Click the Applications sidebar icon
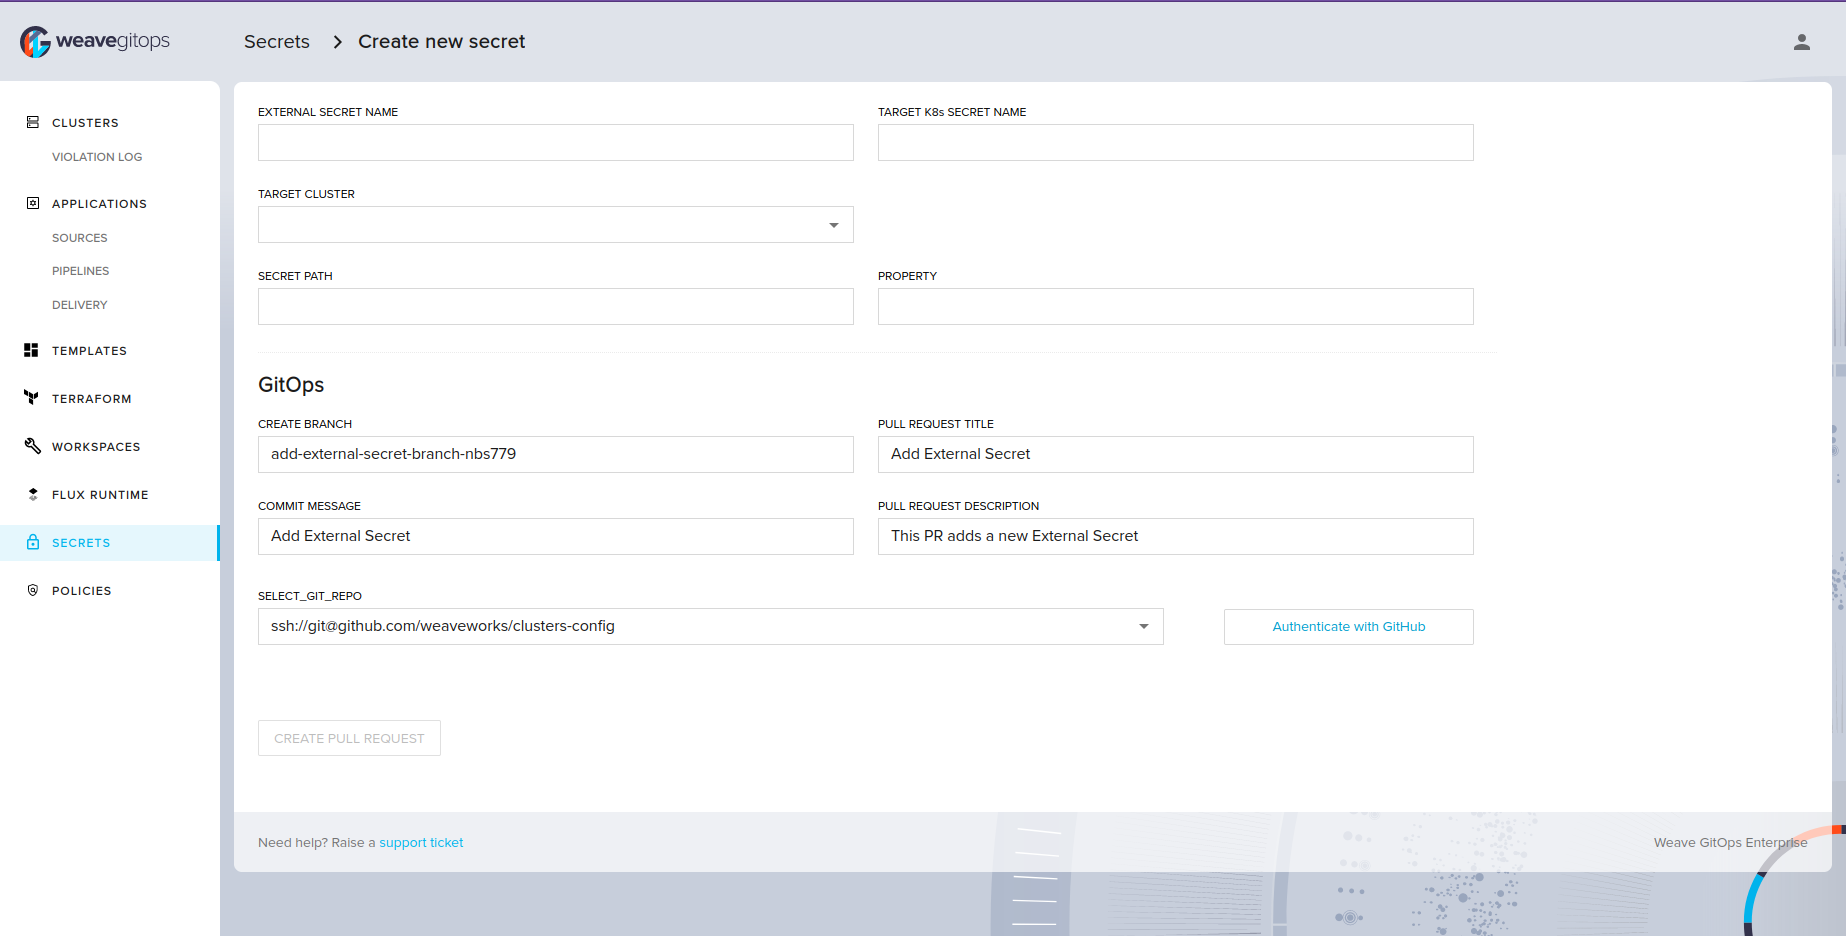1846x936 pixels. coord(33,203)
